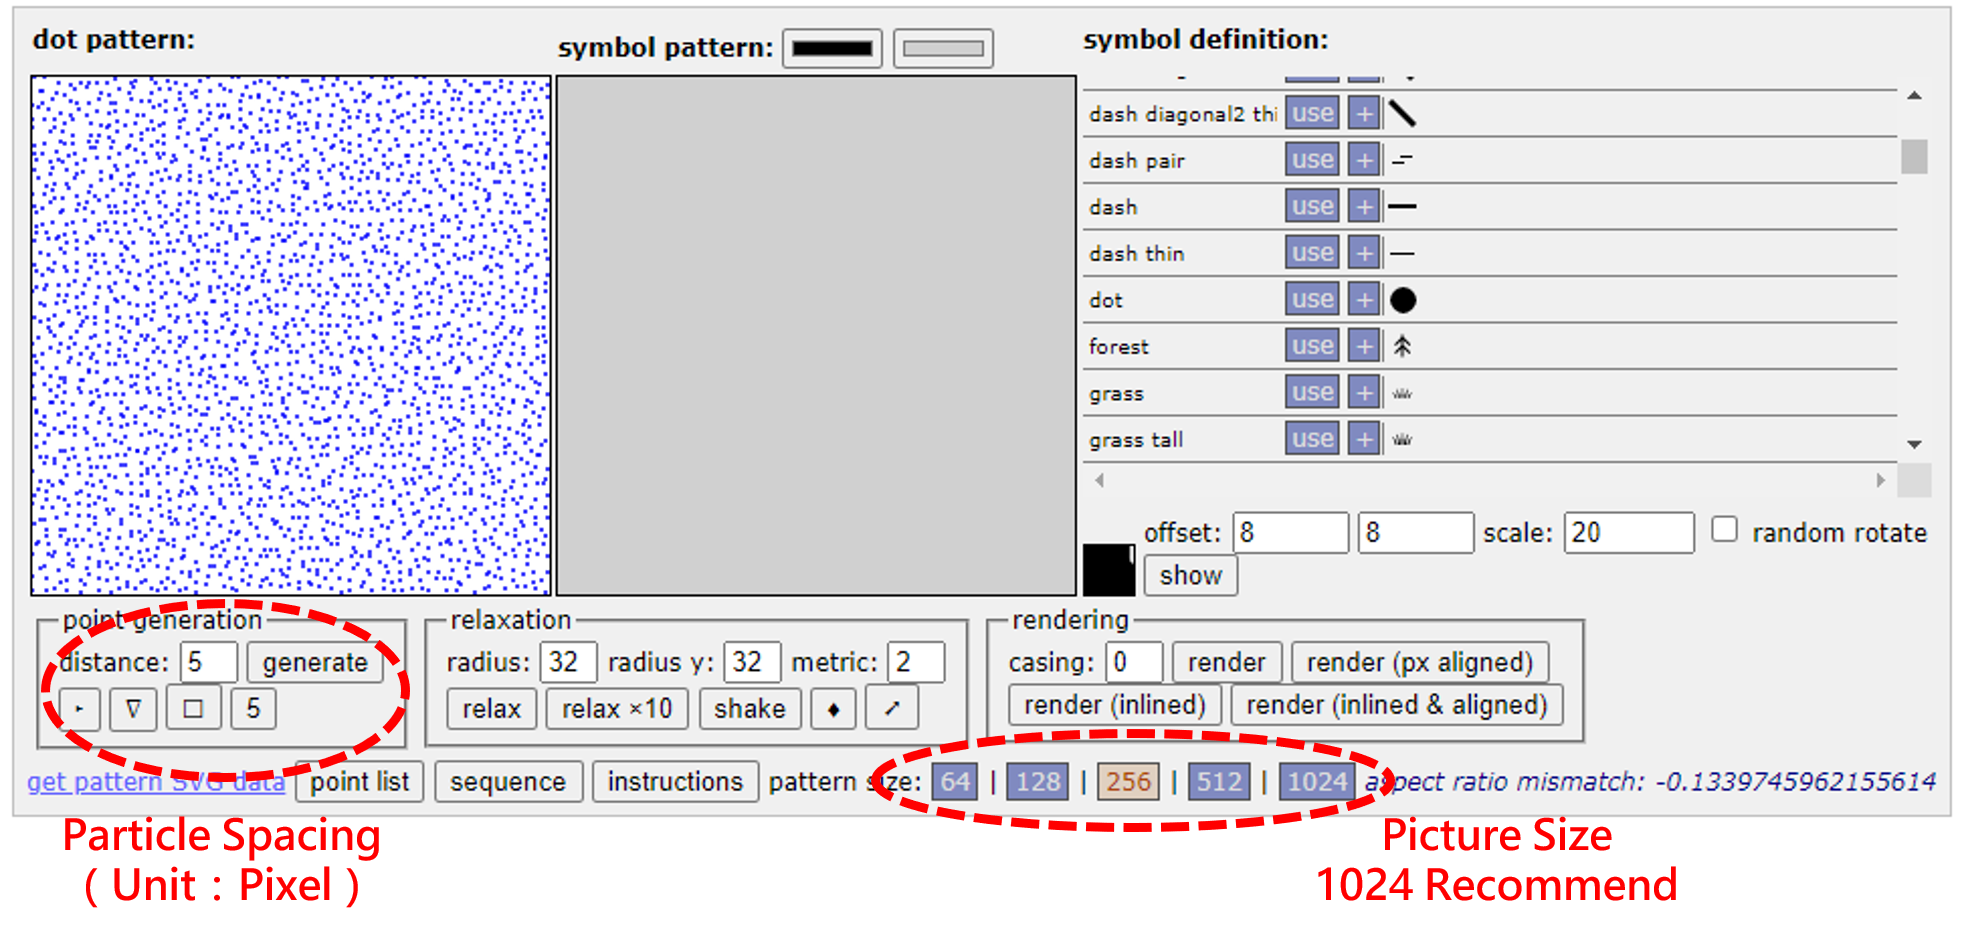The image size is (1962, 936).
Task: Click the thick dash symbol preview
Action: tap(1402, 206)
